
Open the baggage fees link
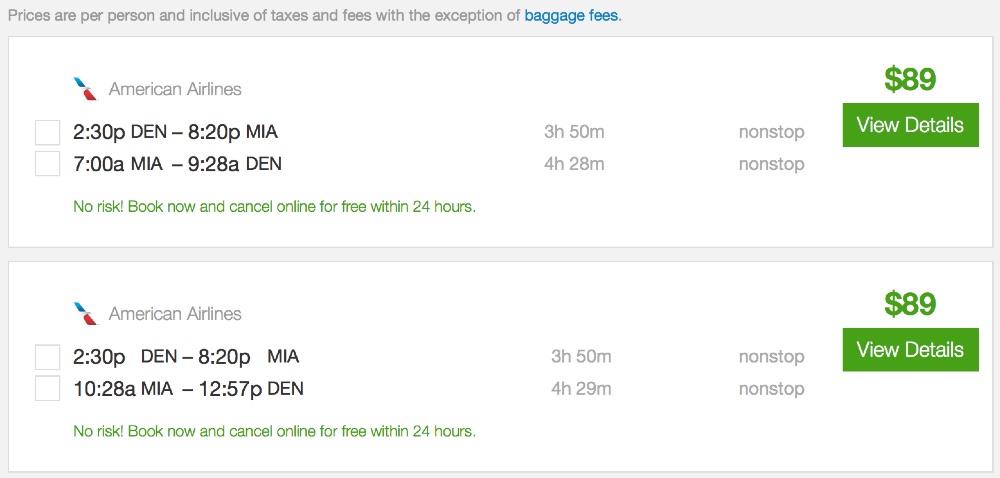click(x=571, y=17)
